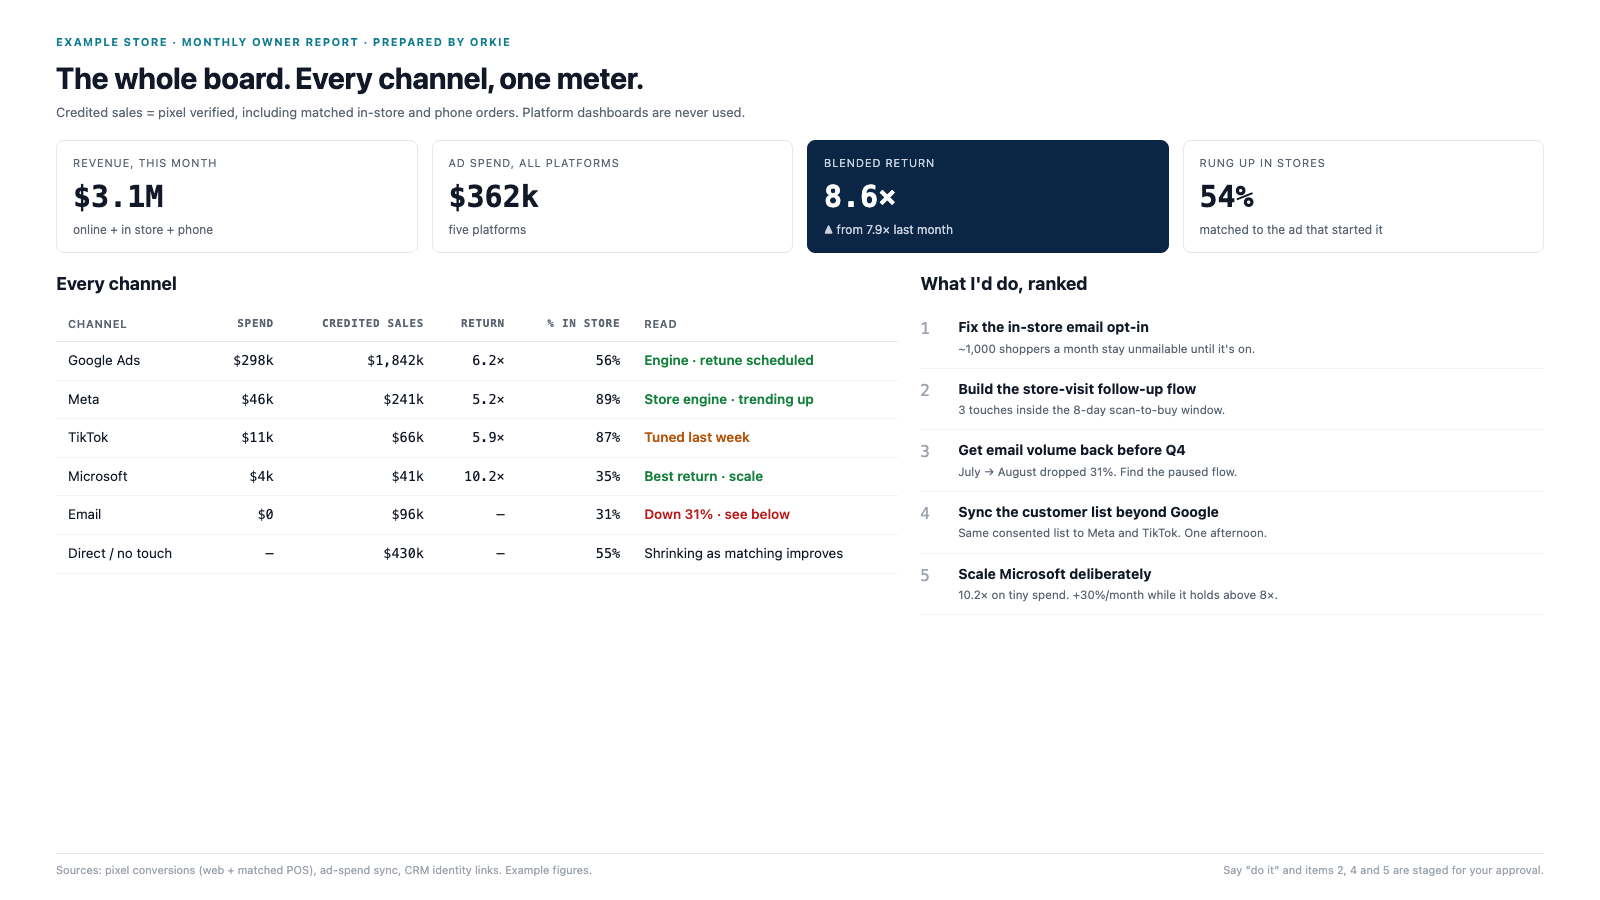The height and width of the screenshot is (900, 1600).
Task: Click the 'Every channel' section heading
Action: pos(116,284)
